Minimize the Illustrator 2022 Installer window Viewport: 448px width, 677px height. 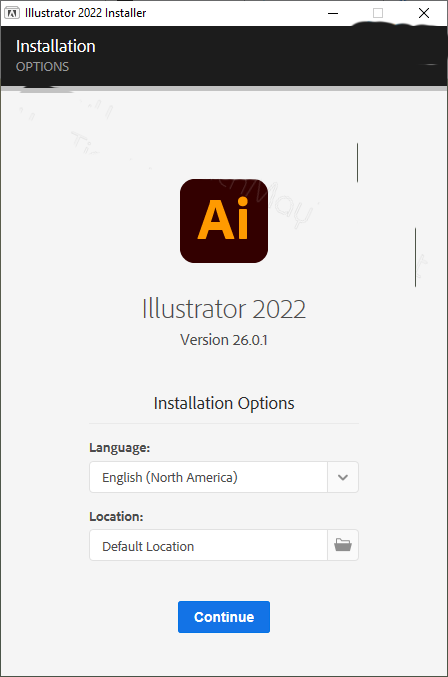[x=333, y=13]
